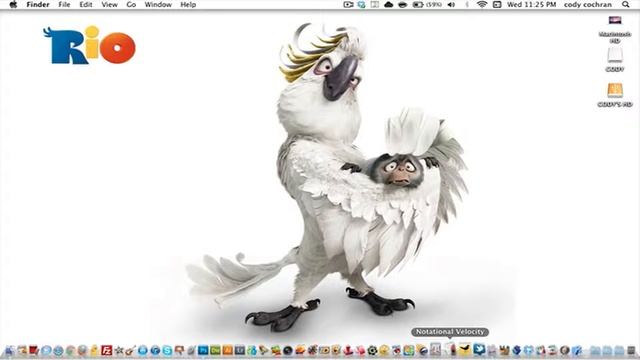Open the Trash in the dock

pos(631,350)
